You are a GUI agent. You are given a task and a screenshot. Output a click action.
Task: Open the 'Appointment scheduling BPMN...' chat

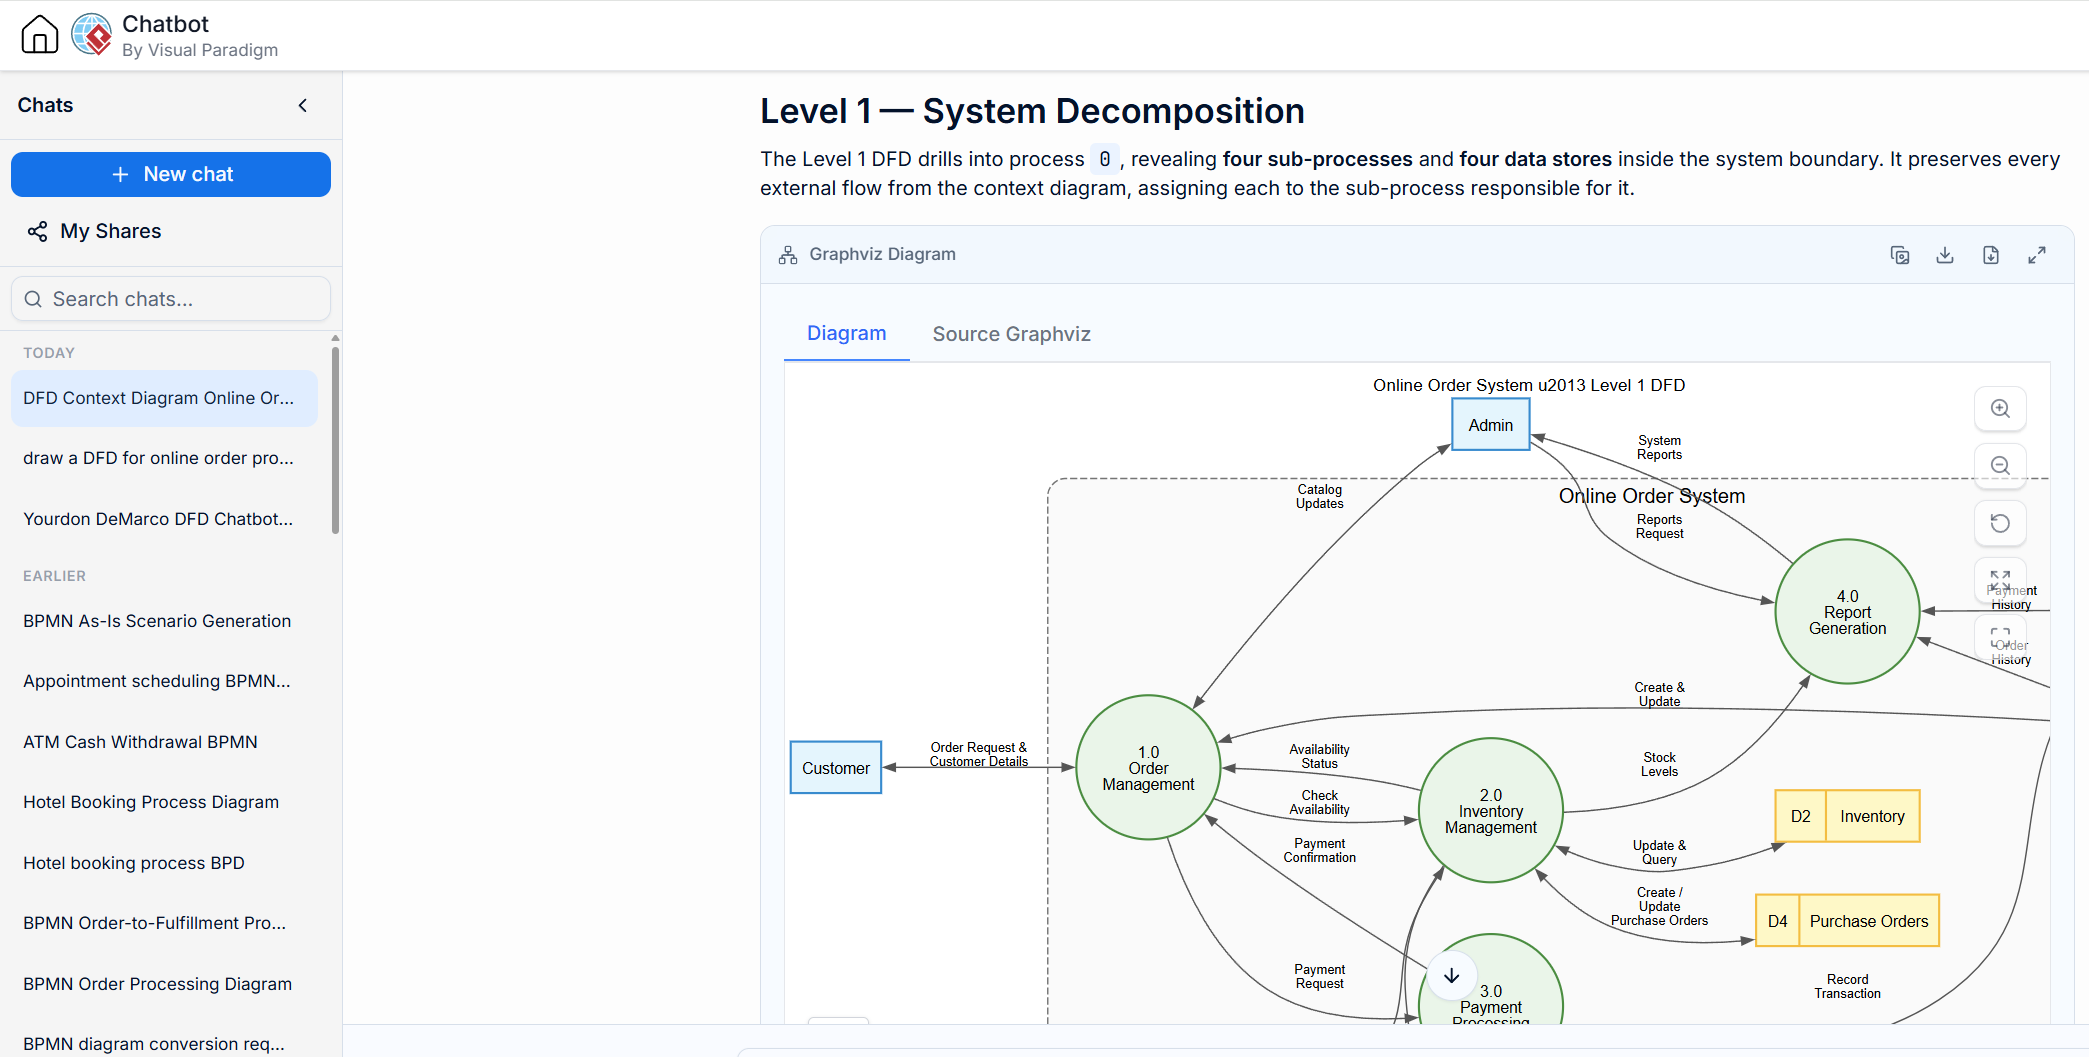[164, 681]
